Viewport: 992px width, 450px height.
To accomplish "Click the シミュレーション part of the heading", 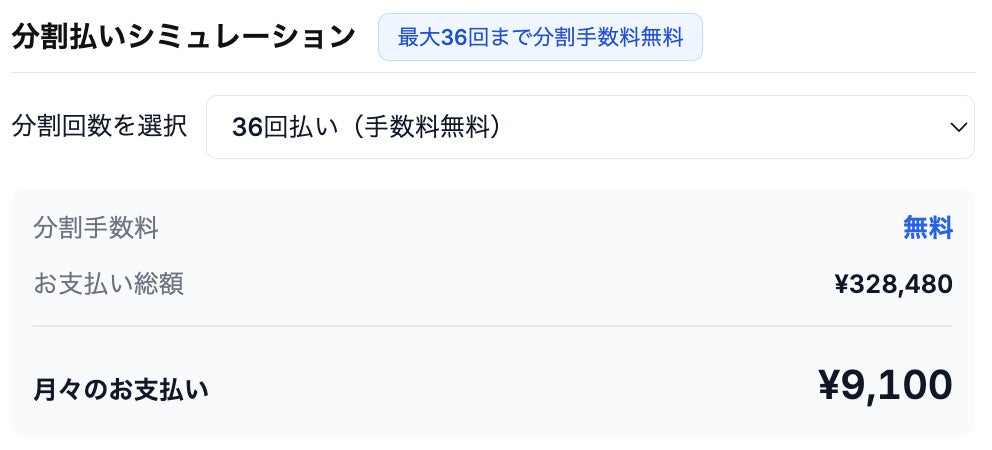I will point(242,37).
